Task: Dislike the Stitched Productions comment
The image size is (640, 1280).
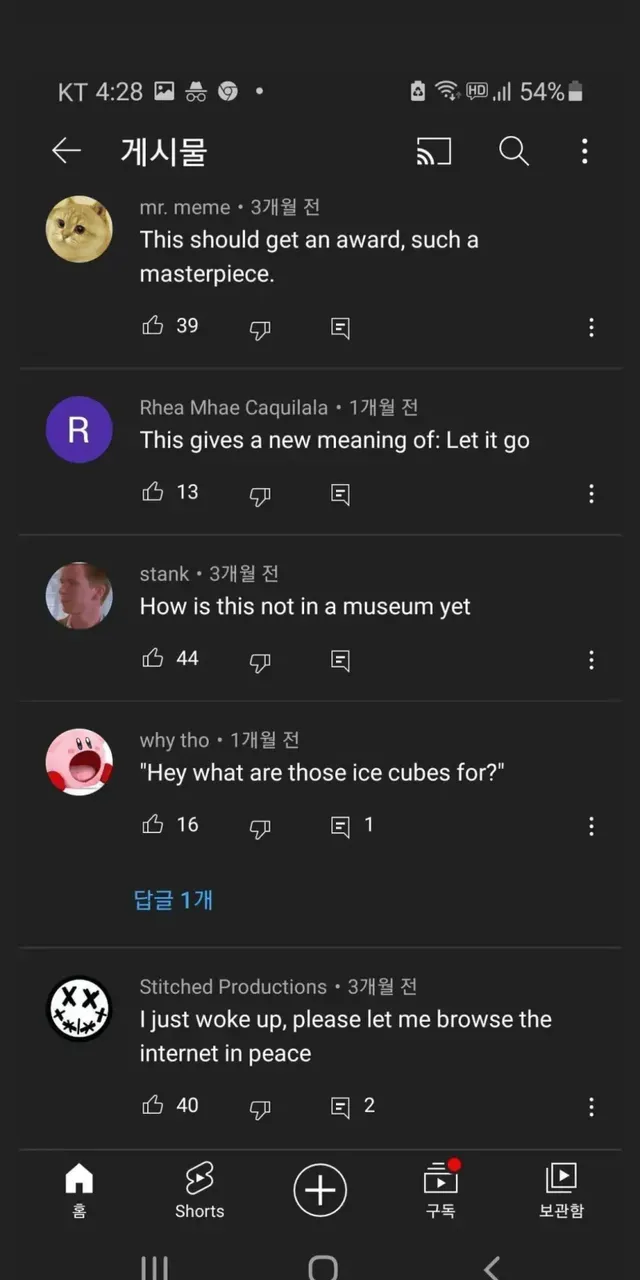Action: click(260, 1107)
